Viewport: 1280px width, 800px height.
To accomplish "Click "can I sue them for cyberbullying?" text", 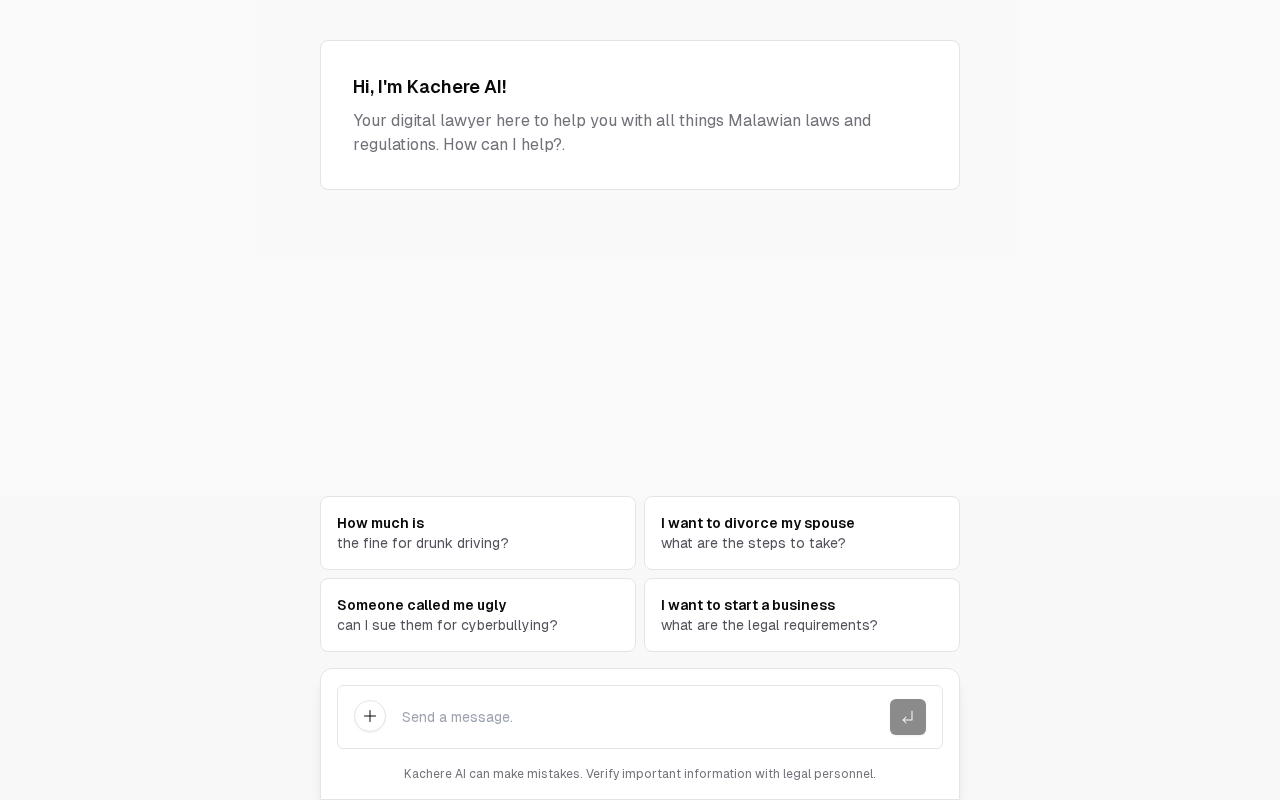I will [x=447, y=625].
